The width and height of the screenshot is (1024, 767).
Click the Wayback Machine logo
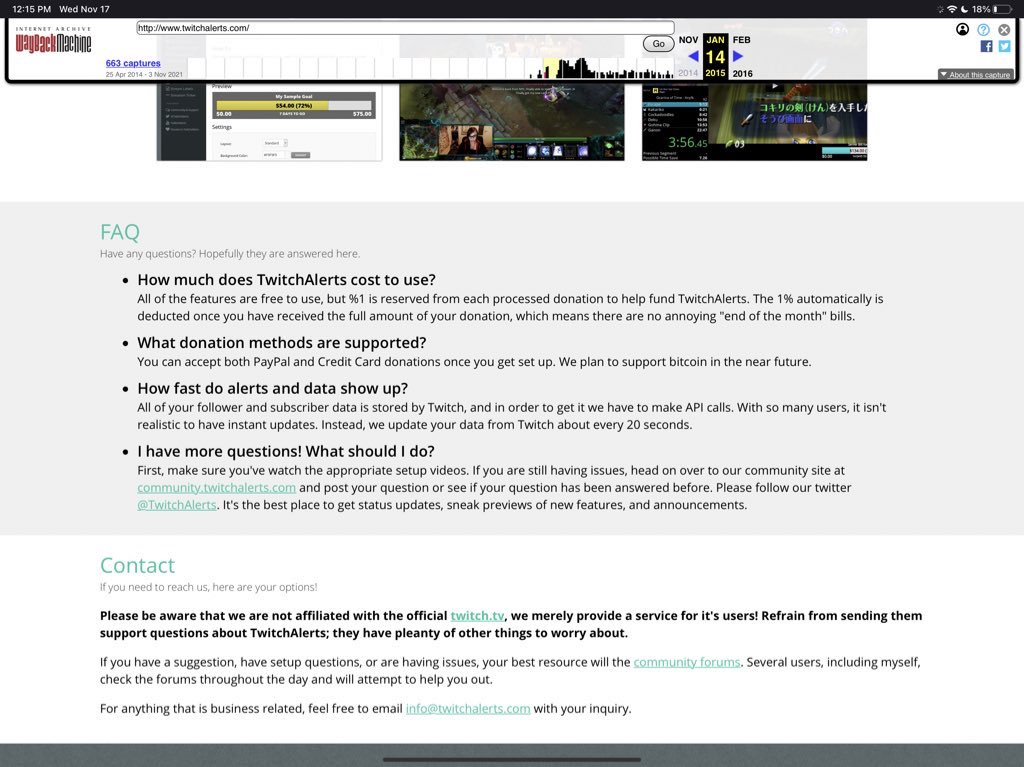click(54, 40)
